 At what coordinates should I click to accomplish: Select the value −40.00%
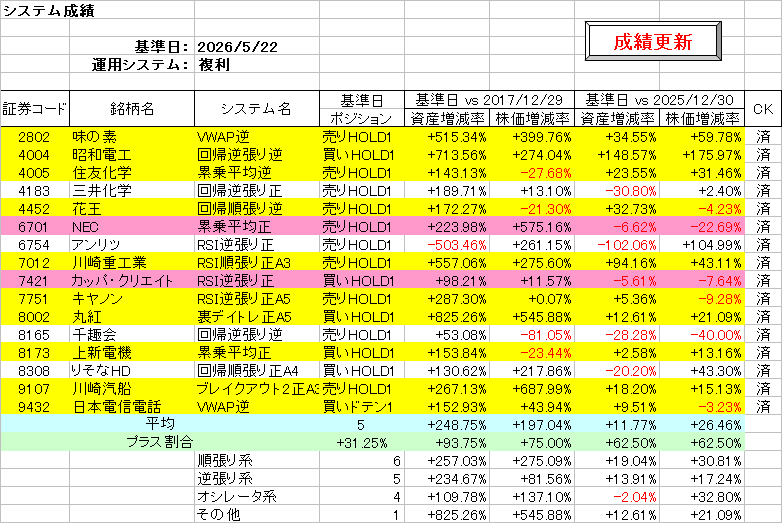(702, 335)
